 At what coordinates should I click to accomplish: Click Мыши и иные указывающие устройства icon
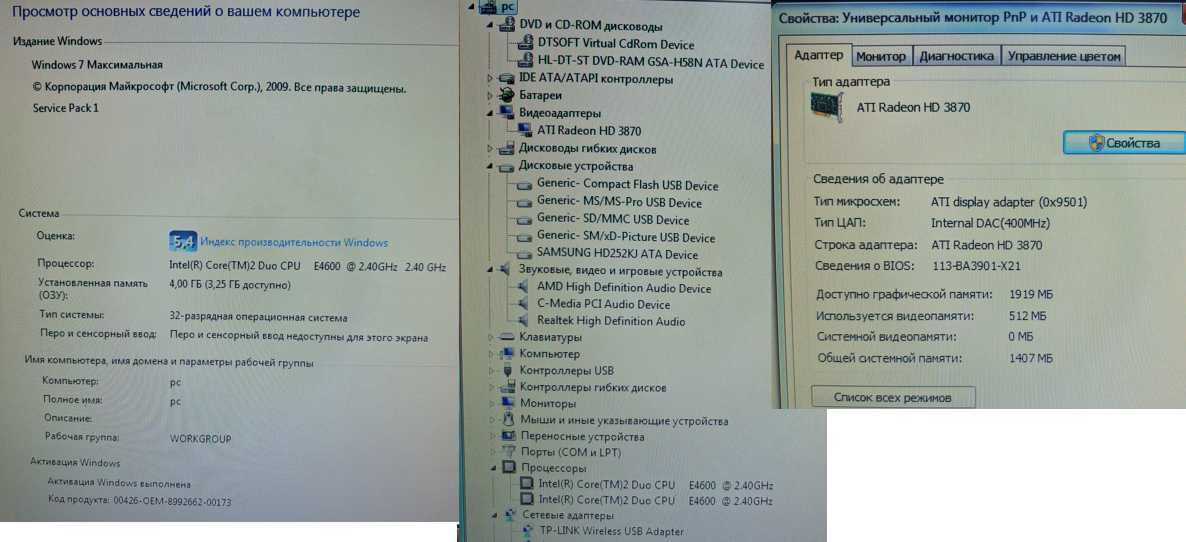coord(508,420)
